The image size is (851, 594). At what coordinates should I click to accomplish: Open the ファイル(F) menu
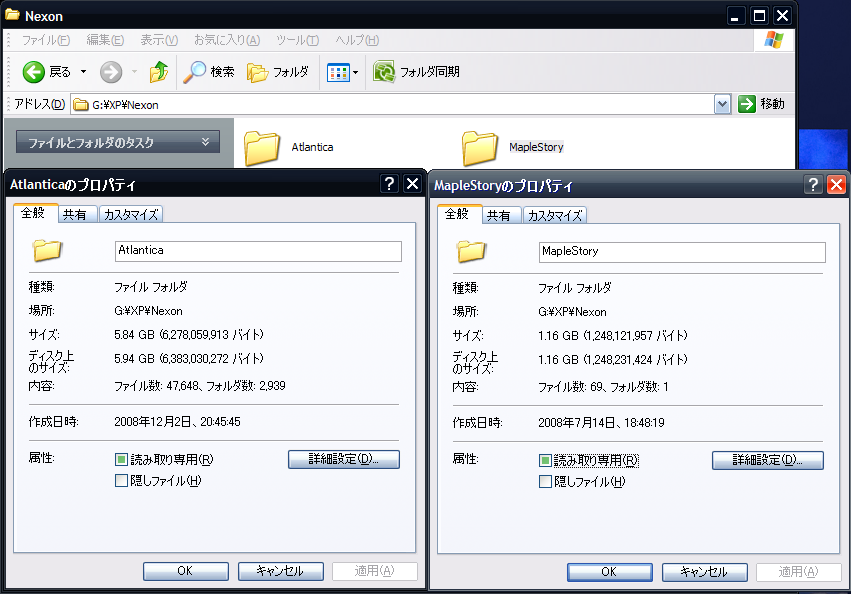pos(46,40)
